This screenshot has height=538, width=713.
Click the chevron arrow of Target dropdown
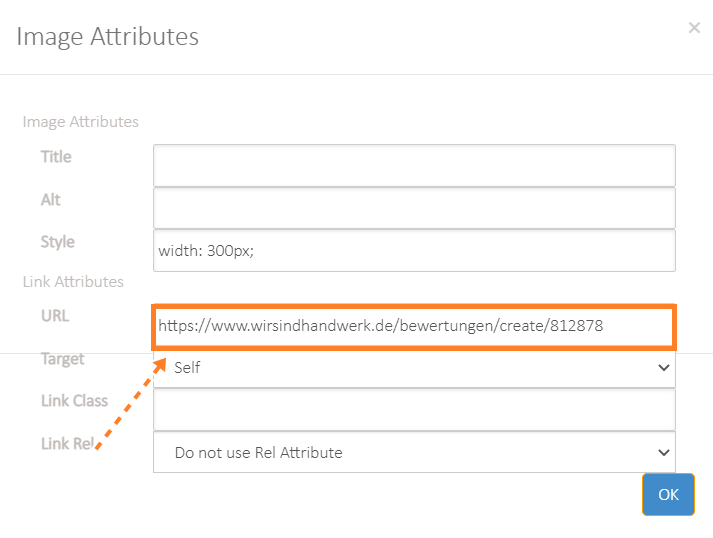click(664, 367)
